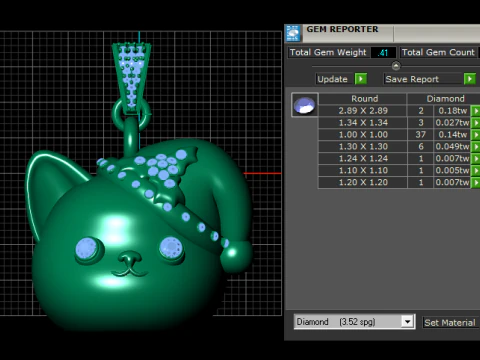This screenshot has width=480, height=360.
Task: Click the Diamond column header
Action: tap(444, 99)
